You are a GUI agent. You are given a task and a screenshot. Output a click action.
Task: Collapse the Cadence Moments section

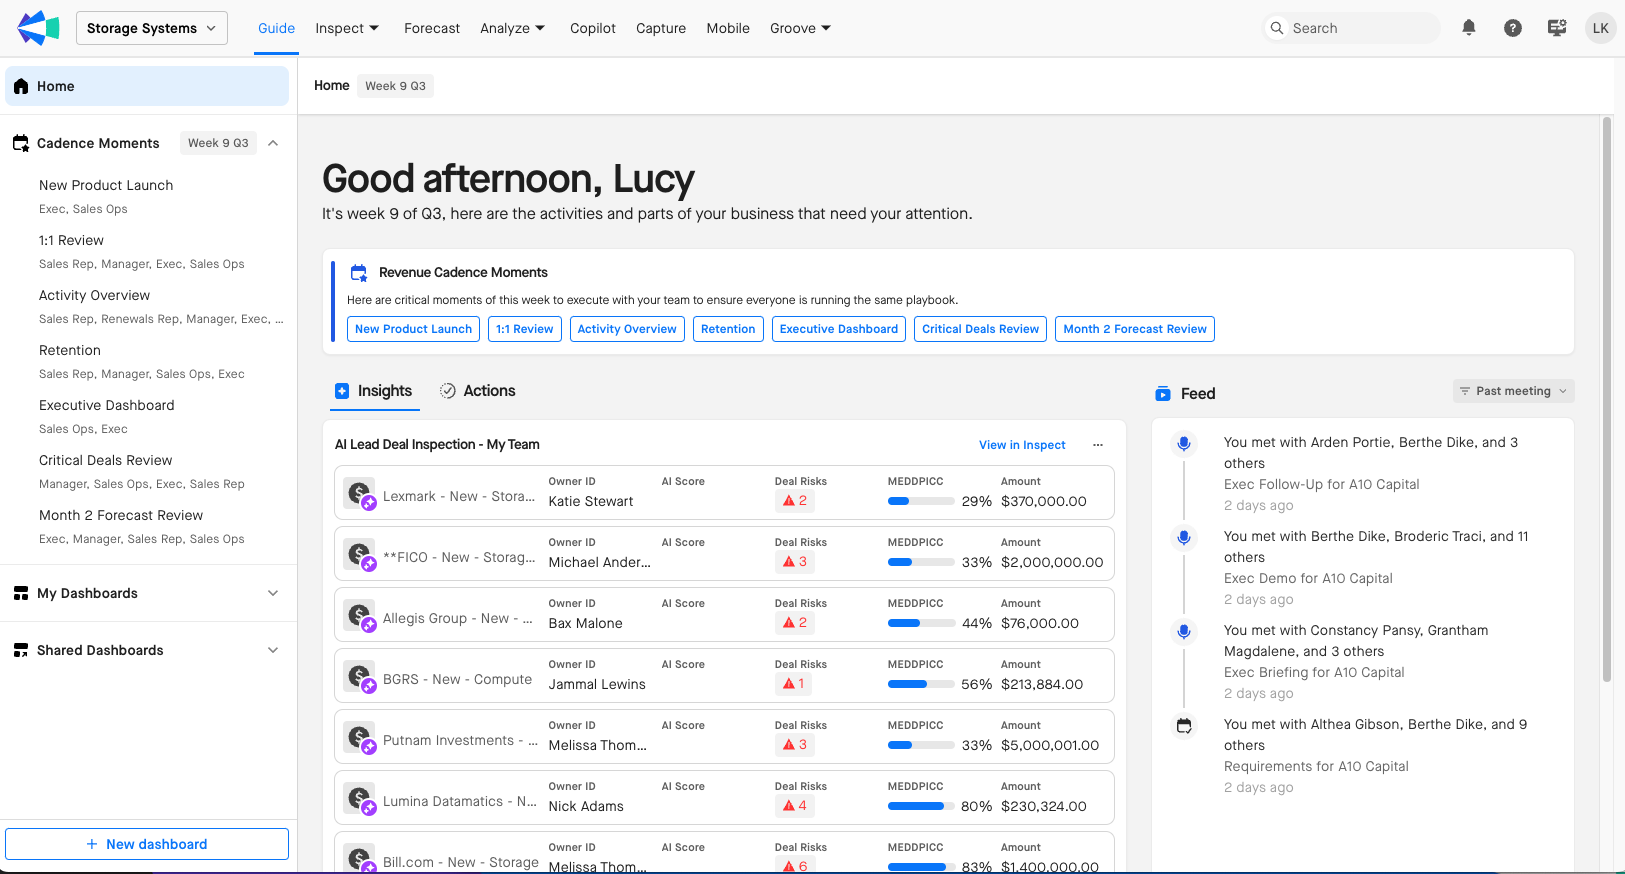[273, 143]
